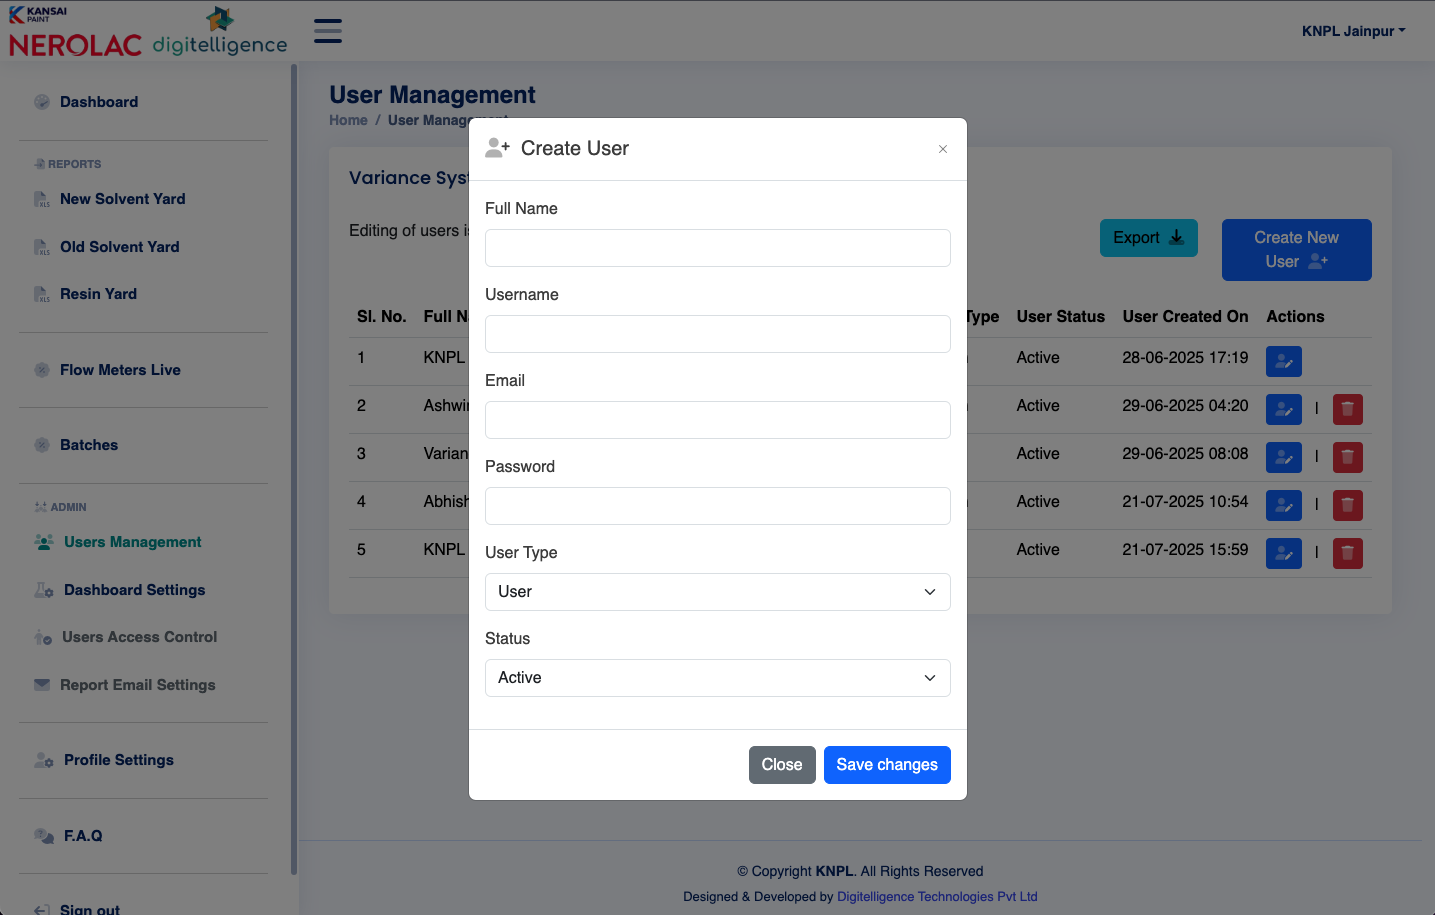Click the Report Email Settings envelope icon
1435x915 pixels.
42,685
